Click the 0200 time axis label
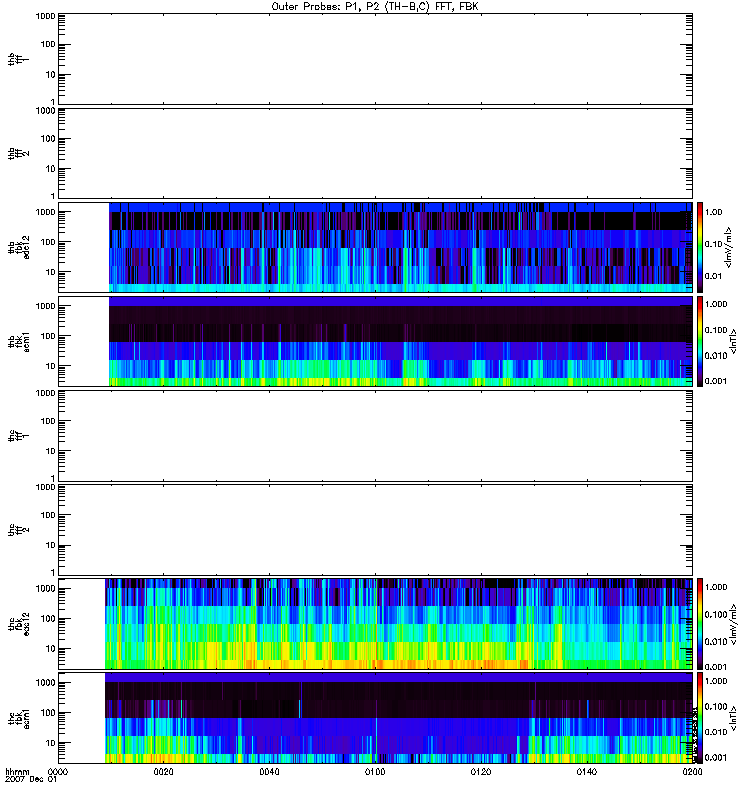 (x=692, y=772)
